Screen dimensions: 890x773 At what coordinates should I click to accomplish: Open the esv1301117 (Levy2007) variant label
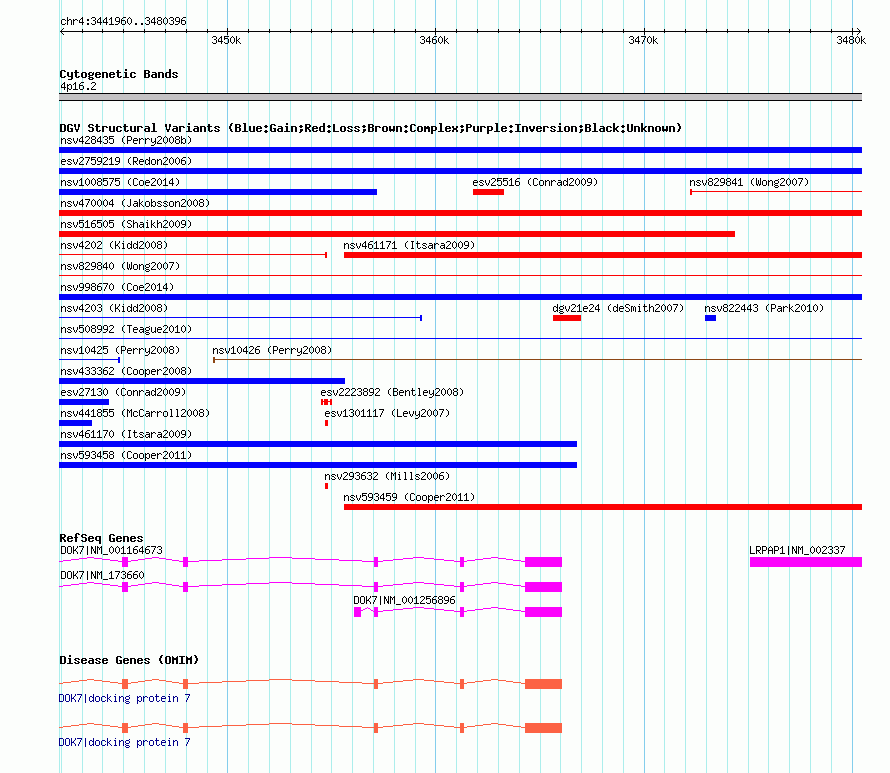tap(387, 413)
